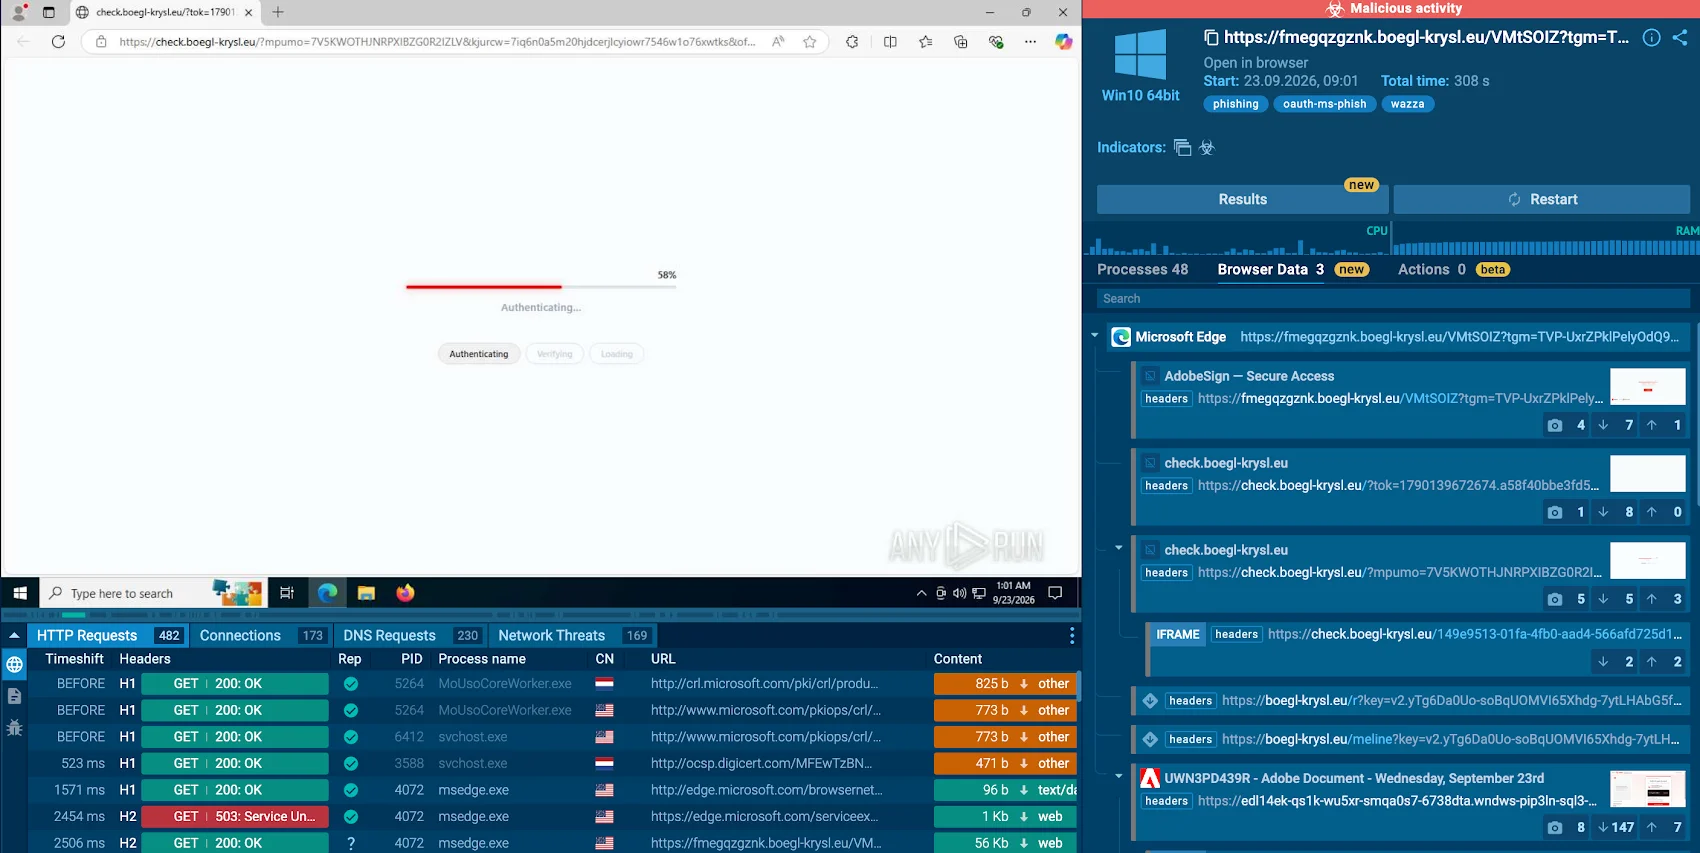Click the Restart button
Screen dimensions: 1700x853
pyautogui.click(x=1542, y=199)
